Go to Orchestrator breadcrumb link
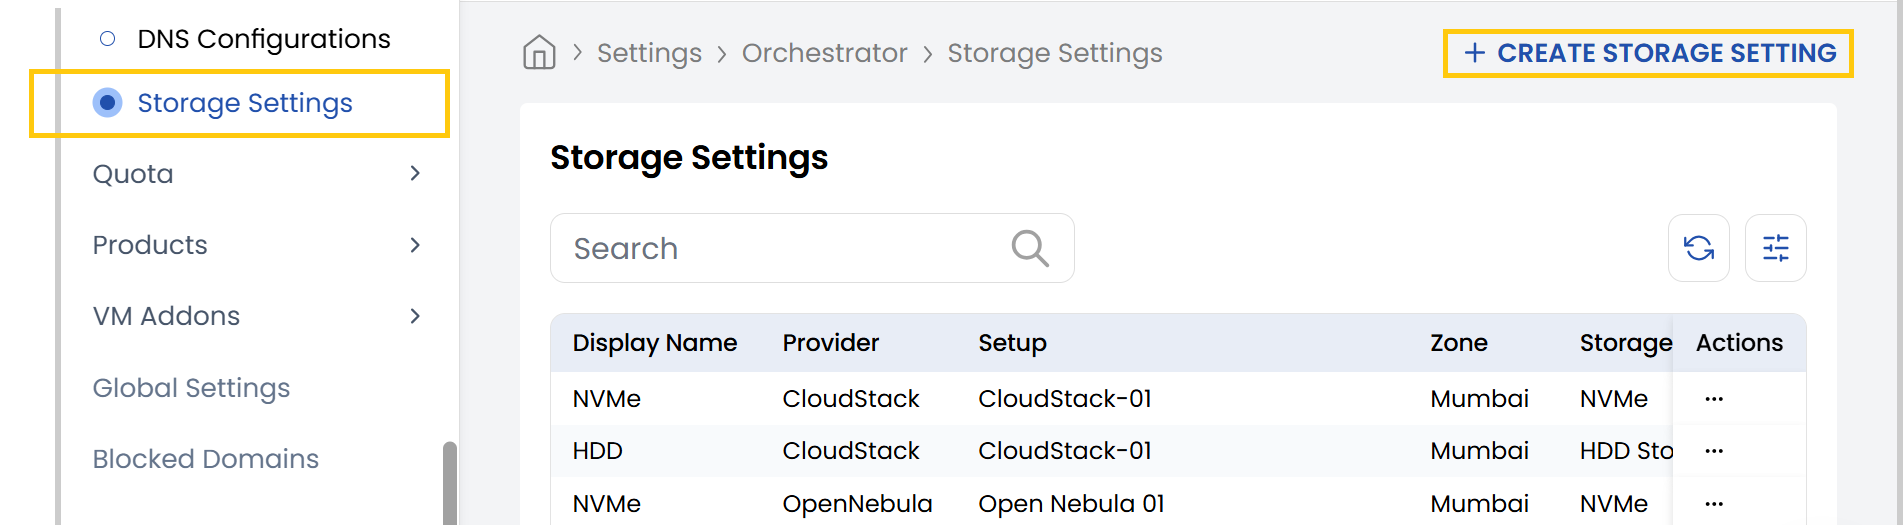The height and width of the screenshot is (525, 1903). click(824, 53)
